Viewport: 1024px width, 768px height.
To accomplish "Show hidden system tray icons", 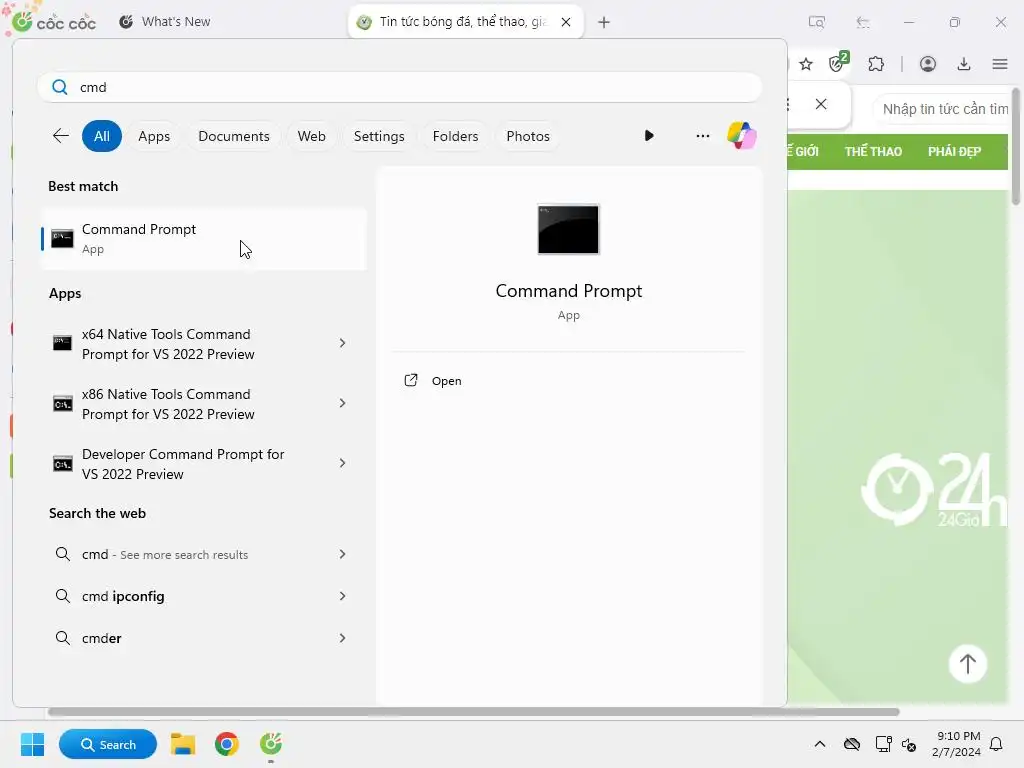I will (x=820, y=744).
